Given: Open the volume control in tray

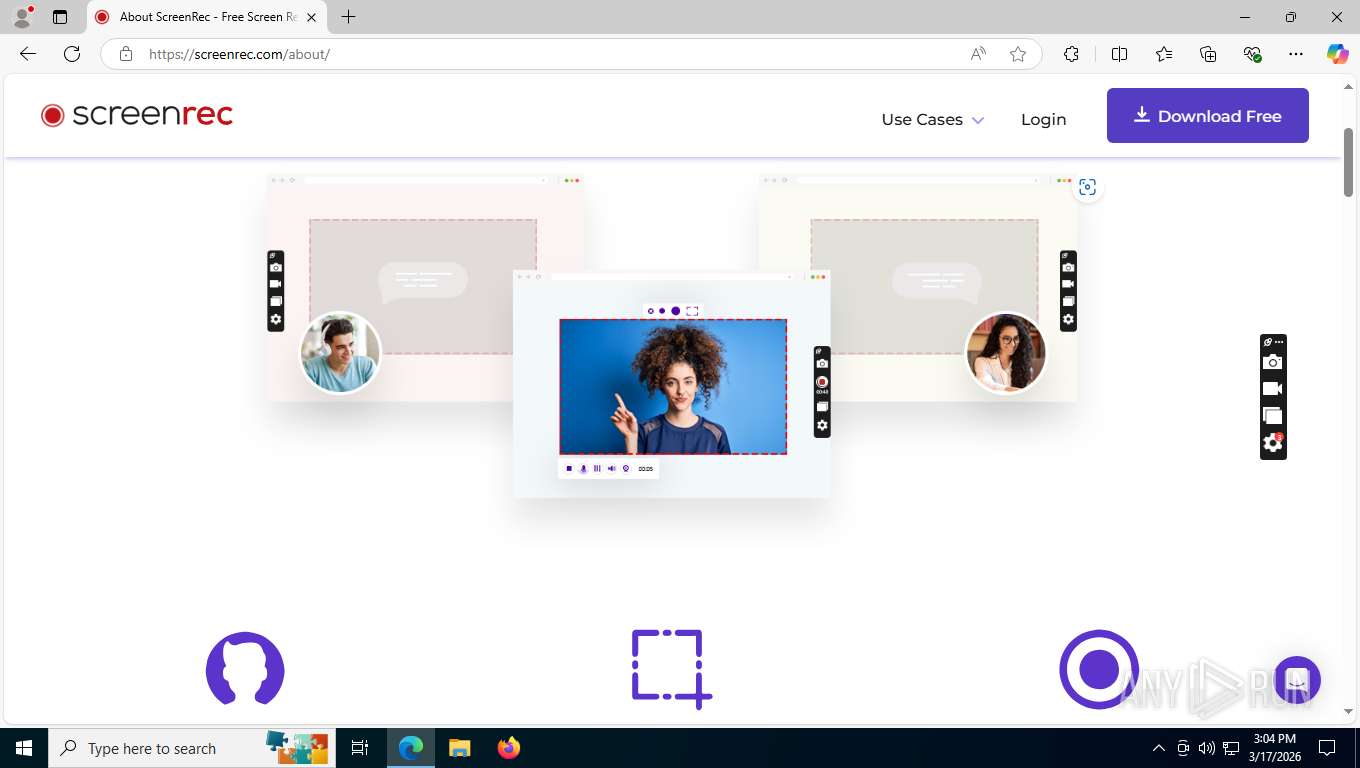Looking at the screenshot, I should click(x=1206, y=748).
